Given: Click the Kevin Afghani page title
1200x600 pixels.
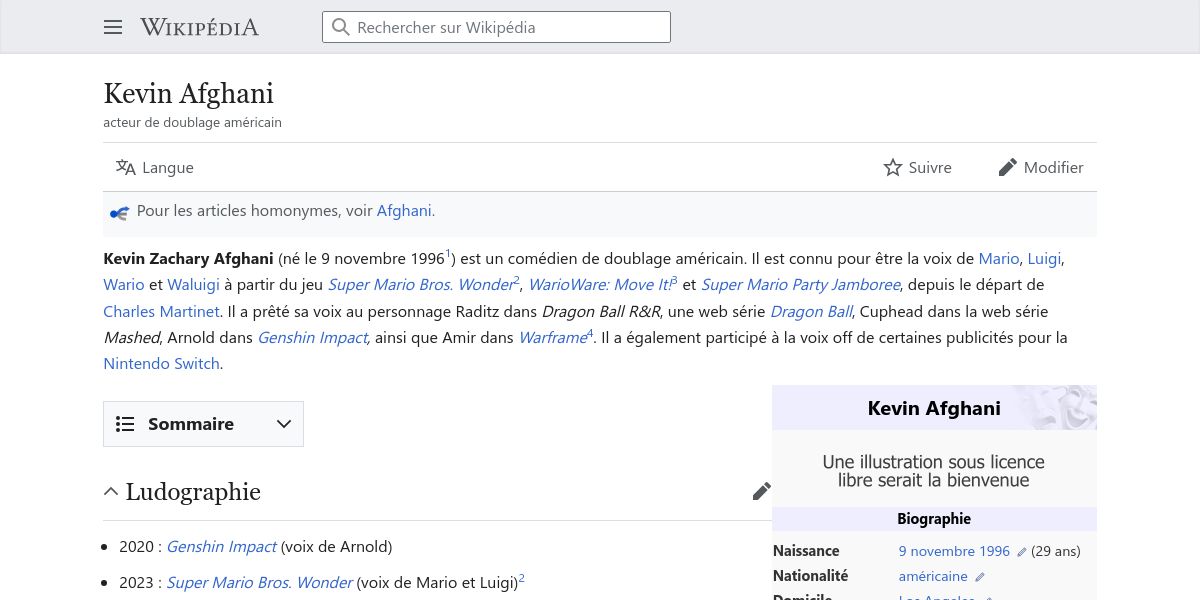Looking at the screenshot, I should point(188,94).
